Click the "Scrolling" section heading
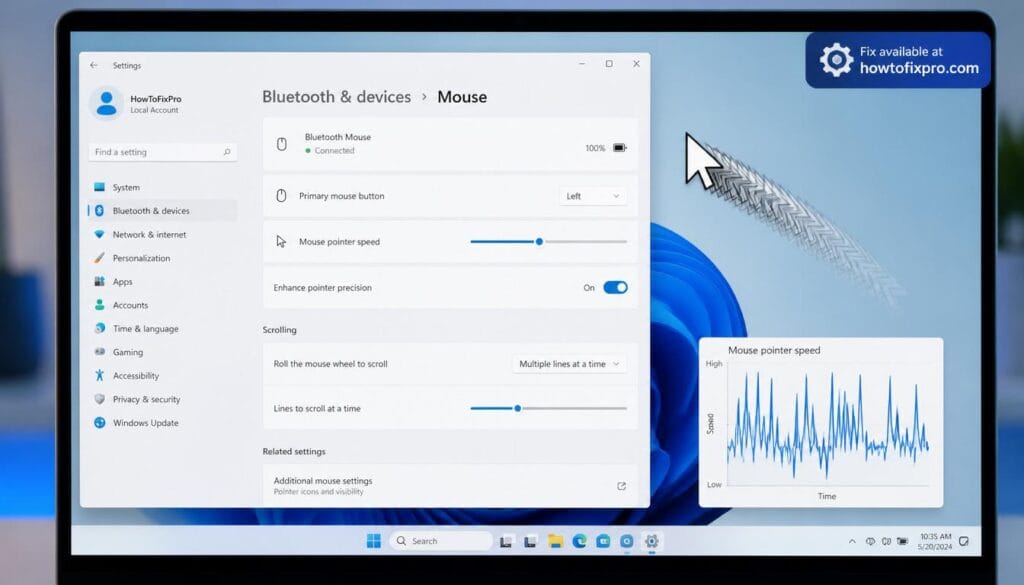 (280, 330)
